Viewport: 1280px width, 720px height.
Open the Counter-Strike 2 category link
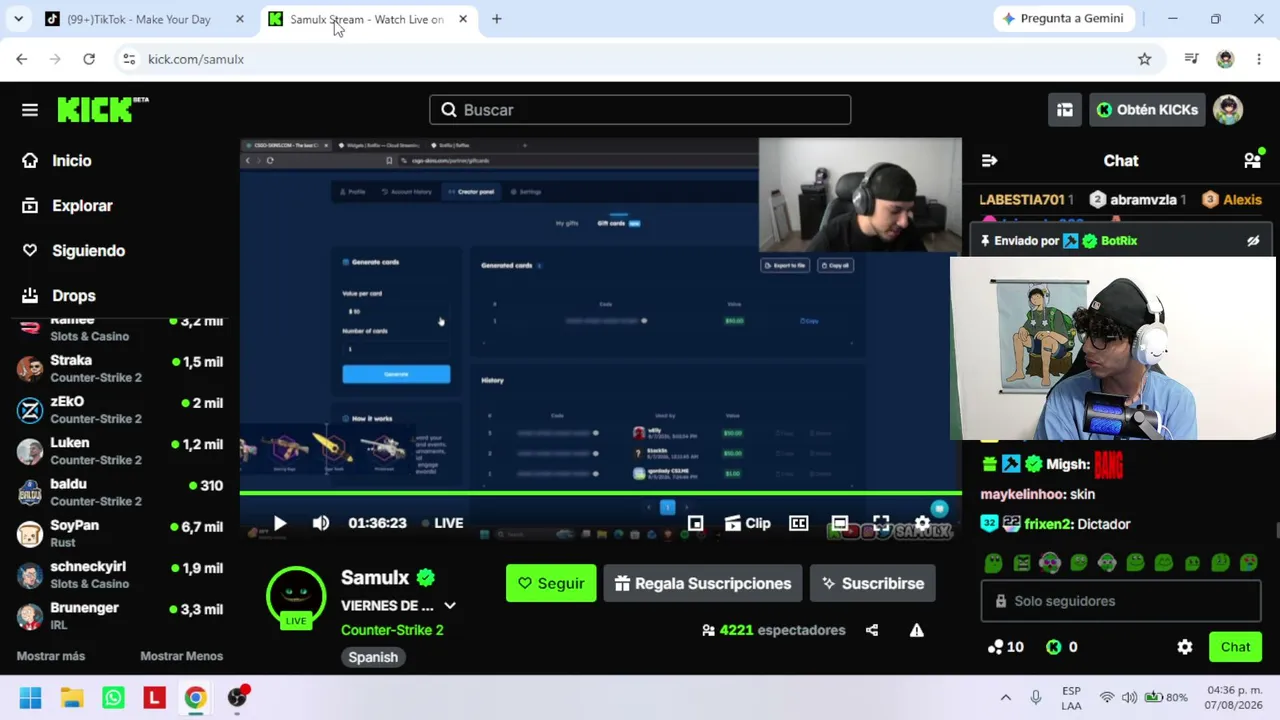click(392, 630)
